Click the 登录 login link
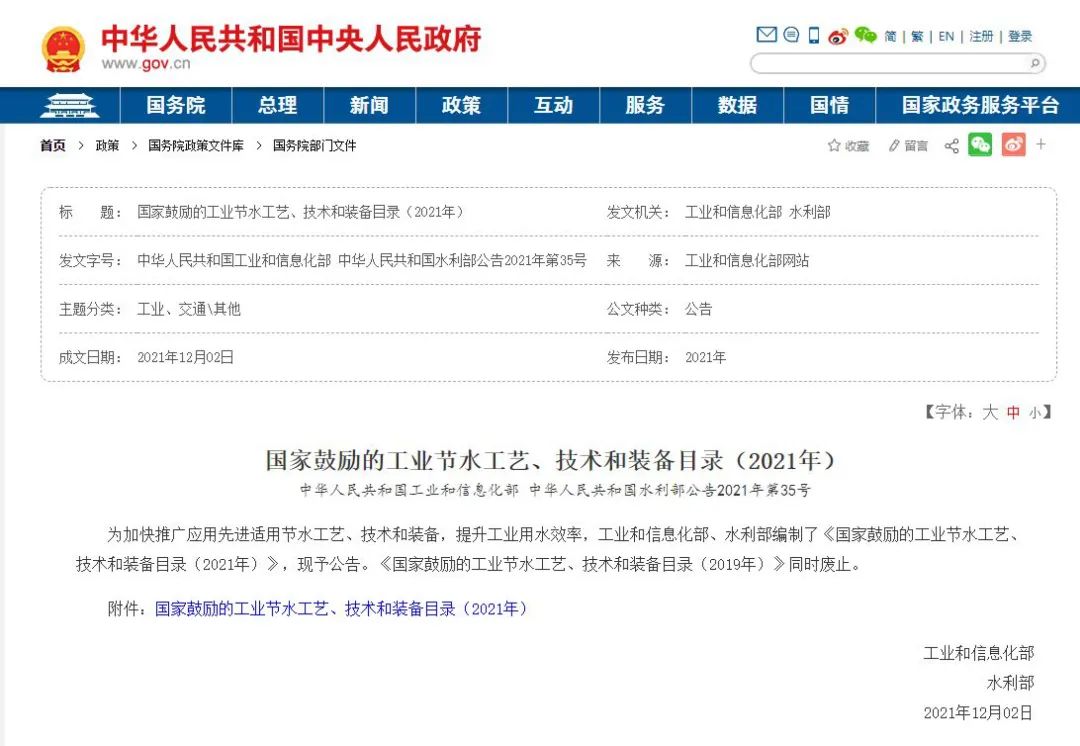 point(1020,37)
